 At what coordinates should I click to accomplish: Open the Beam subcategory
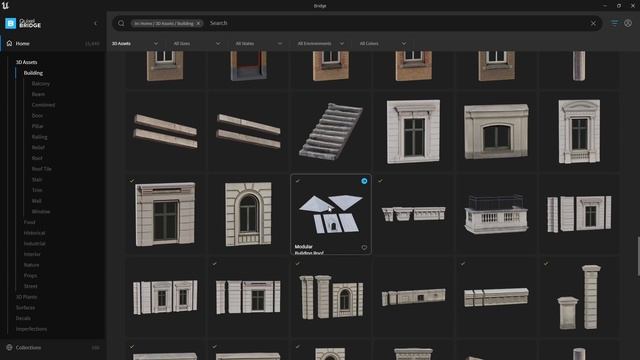[38, 94]
